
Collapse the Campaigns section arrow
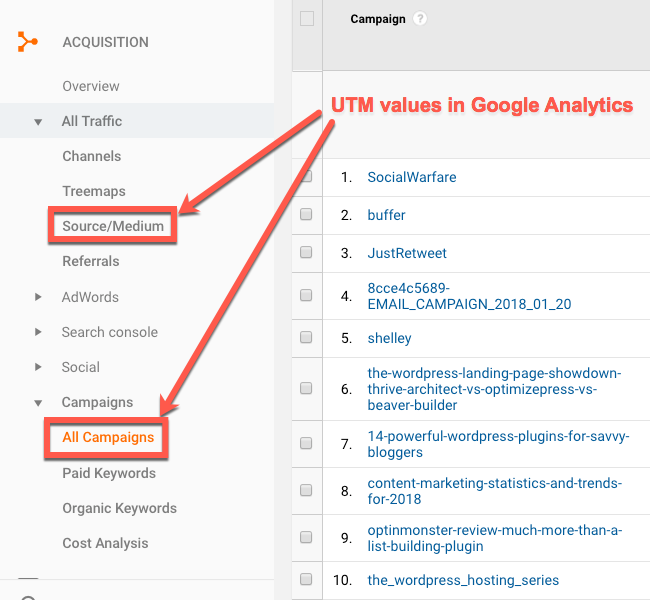tap(38, 403)
